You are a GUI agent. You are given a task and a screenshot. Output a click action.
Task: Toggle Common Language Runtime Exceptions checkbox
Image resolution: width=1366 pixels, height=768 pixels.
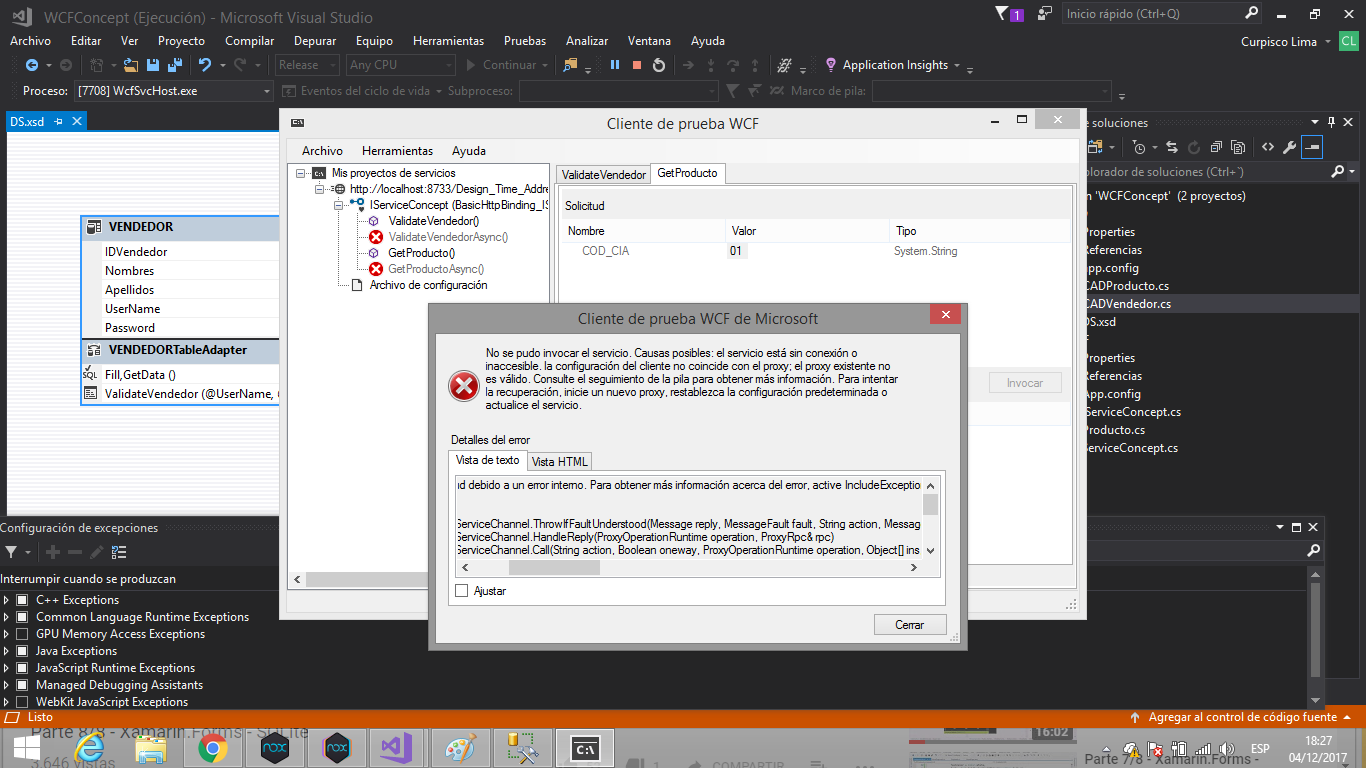coord(22,617)
